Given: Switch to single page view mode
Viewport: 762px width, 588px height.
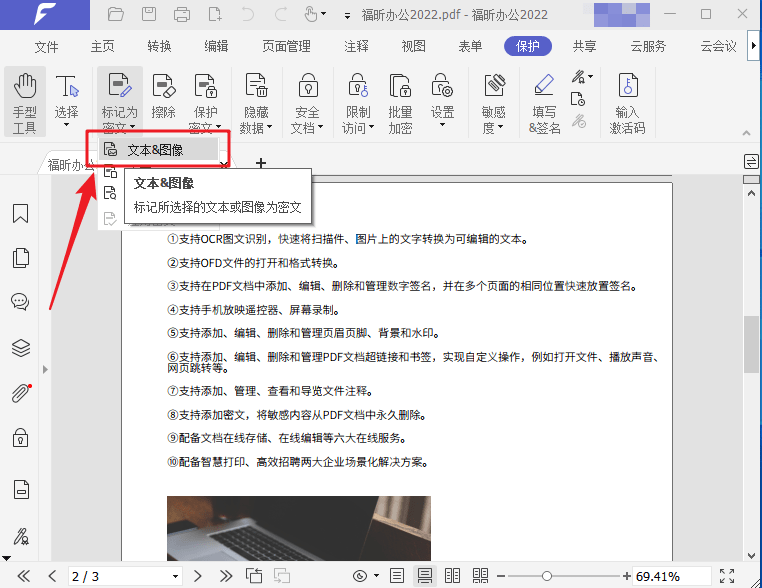Looking at the screenshot, I should (x=397, y=576).
